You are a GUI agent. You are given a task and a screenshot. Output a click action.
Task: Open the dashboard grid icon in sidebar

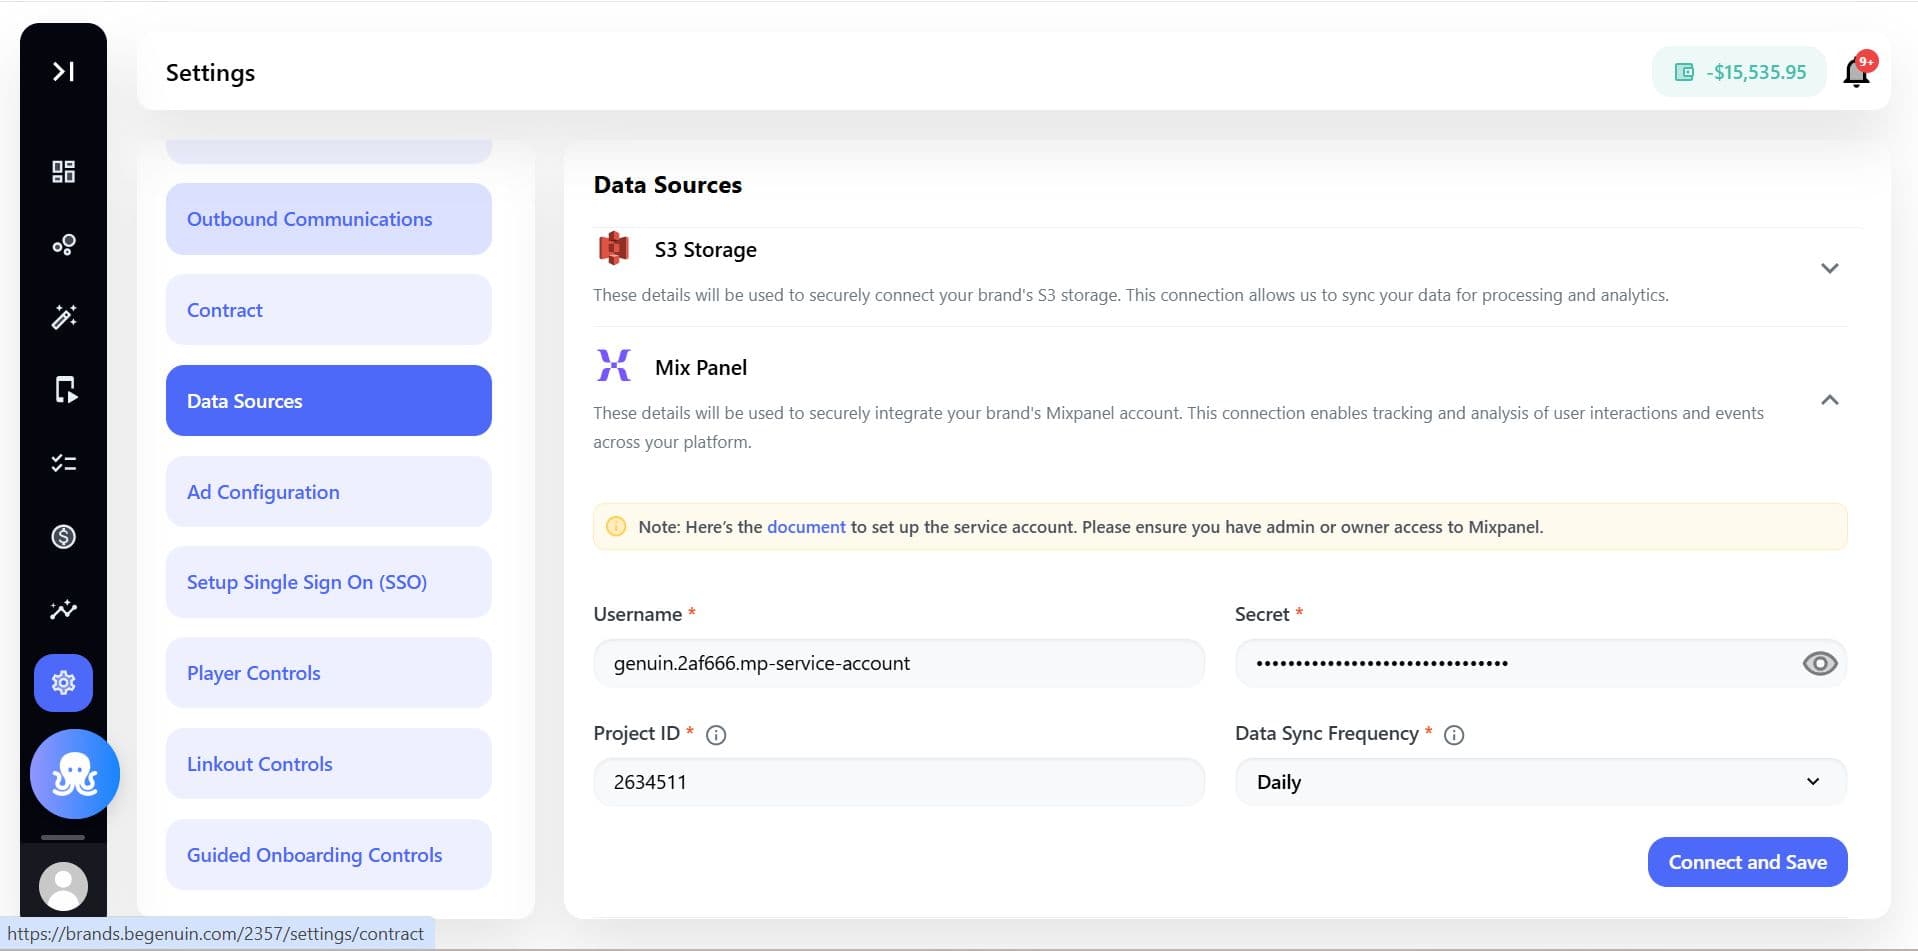pyautogui.click(x=63, y=172)
